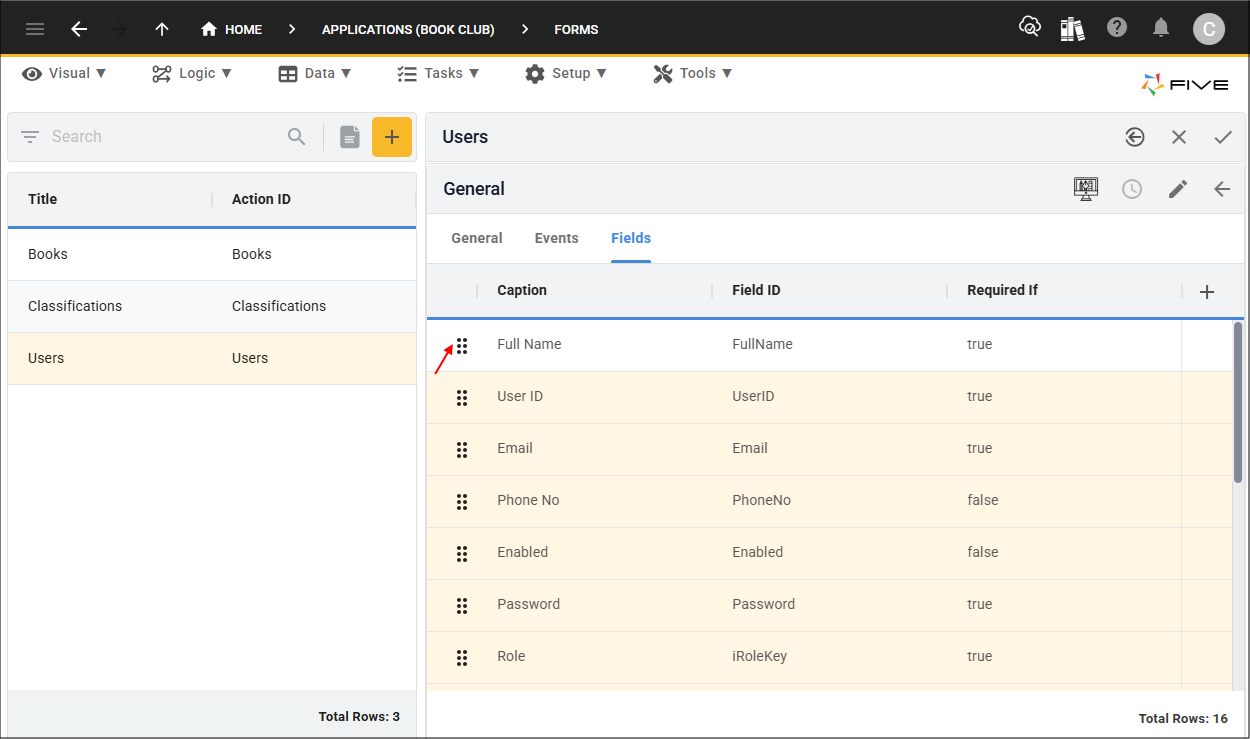Sort by the Title column header
The width and height of the screenshot is (1250, 739).
click(43, 199)
